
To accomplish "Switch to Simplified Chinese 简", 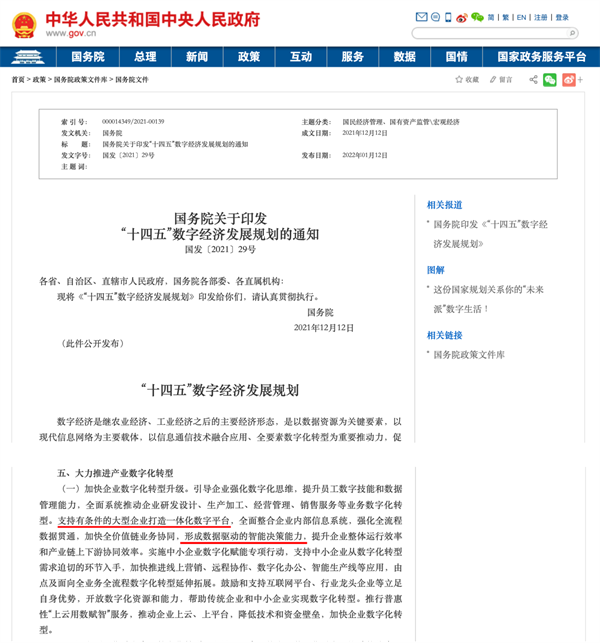I will [491, 18].
